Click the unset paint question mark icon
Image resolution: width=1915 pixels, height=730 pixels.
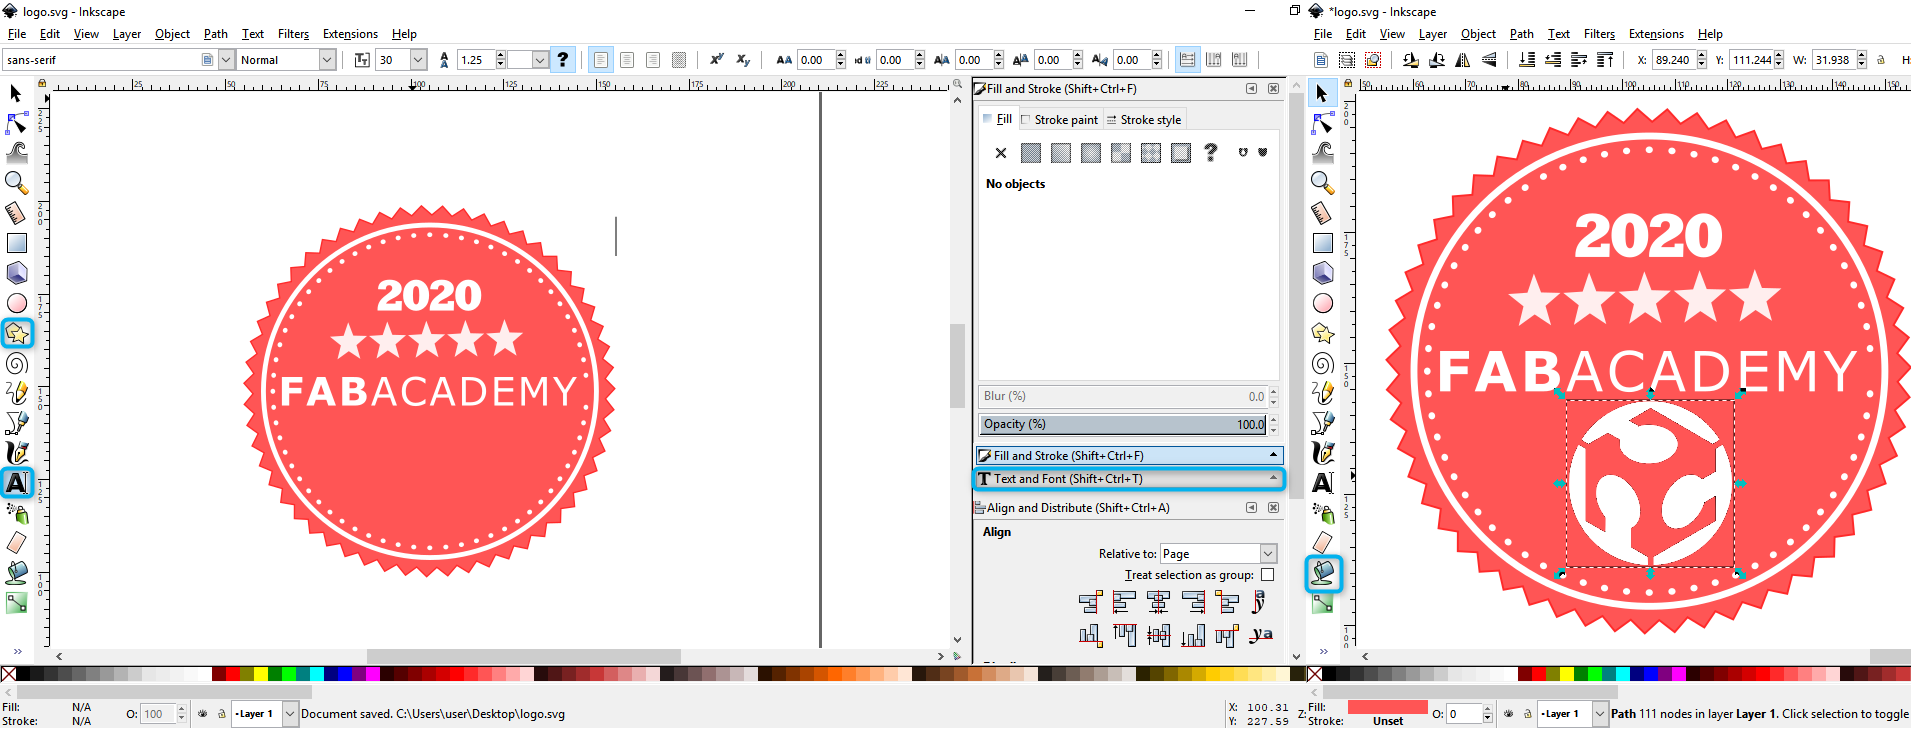click(1211, 152)
